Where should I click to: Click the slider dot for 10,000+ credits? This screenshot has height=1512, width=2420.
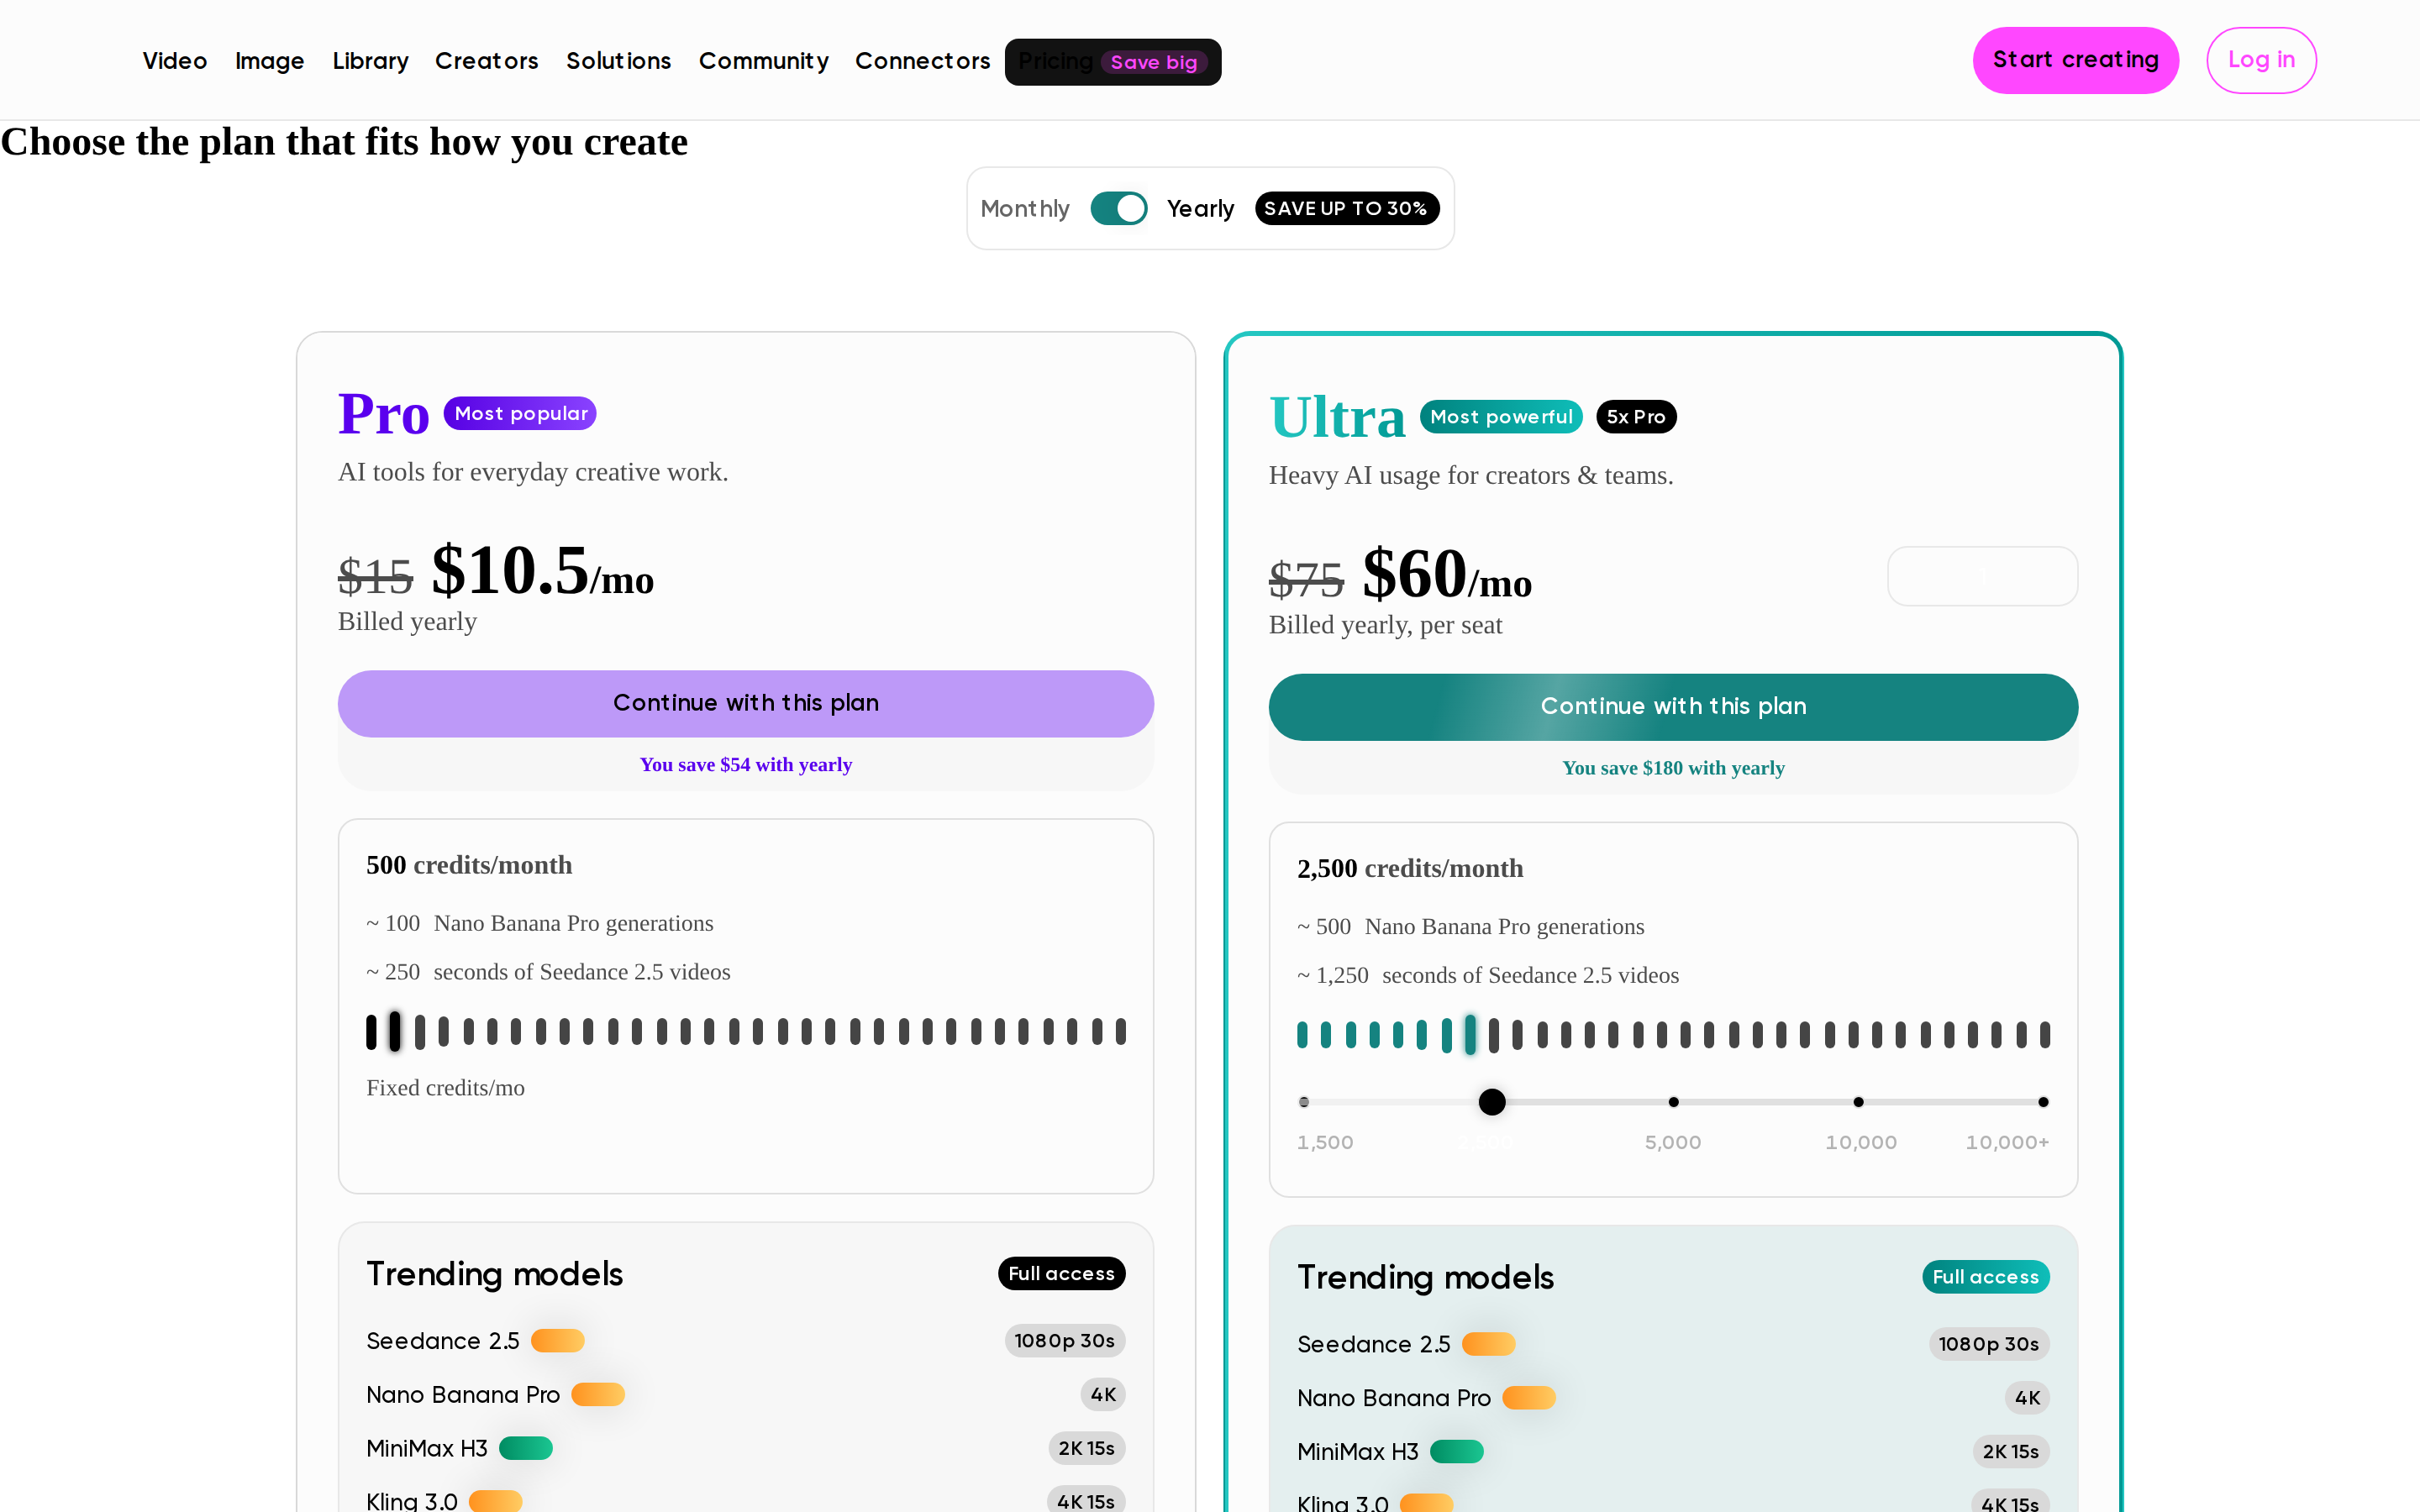pyautogui.click(x=2043, y=1102)
